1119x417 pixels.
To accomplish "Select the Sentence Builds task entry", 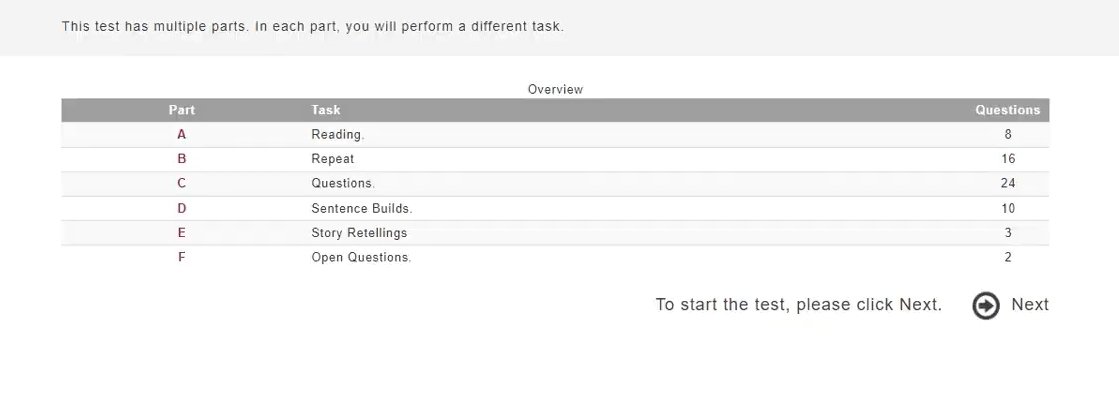I will point(361,208).
